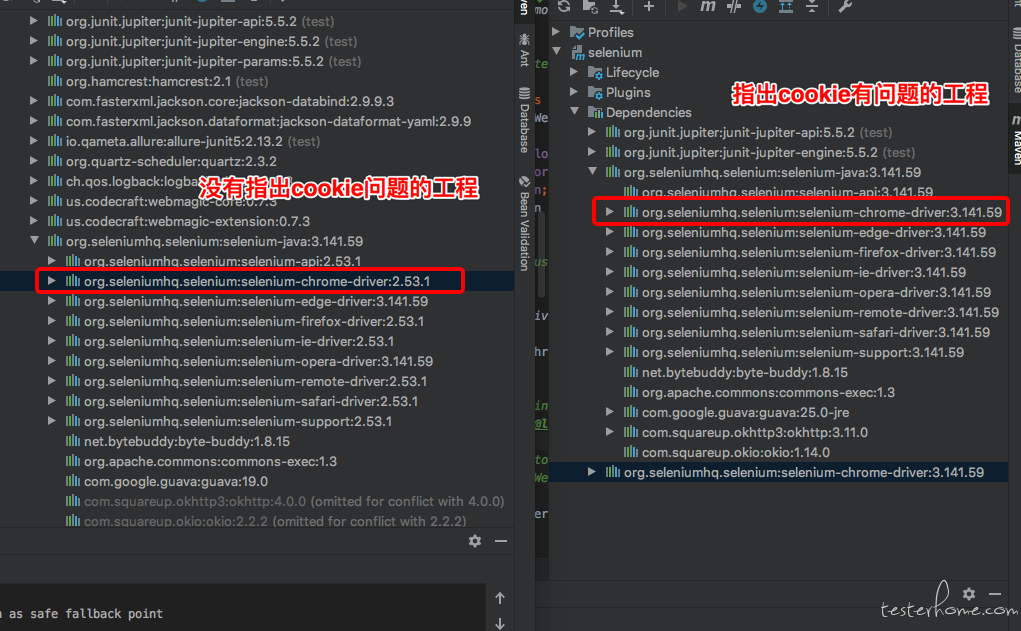Click the up arrow in the console gutter

[x=500, y=598]
